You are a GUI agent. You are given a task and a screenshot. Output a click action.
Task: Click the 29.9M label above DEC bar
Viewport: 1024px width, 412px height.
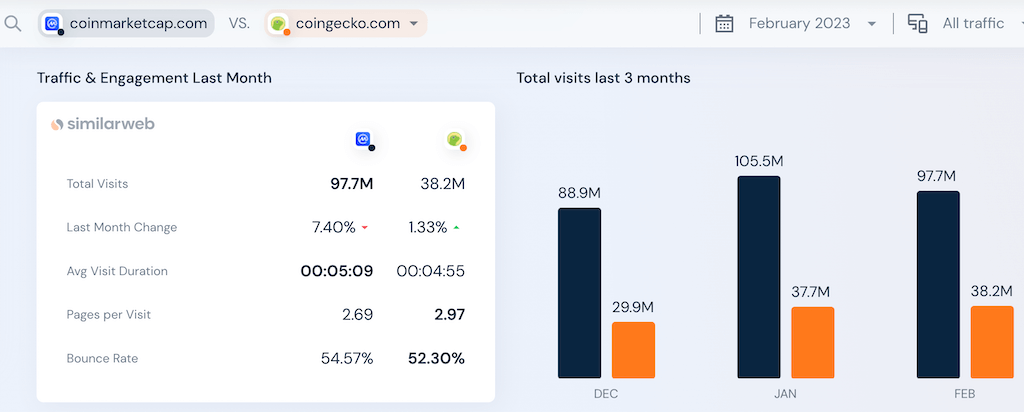coord(633,307)
